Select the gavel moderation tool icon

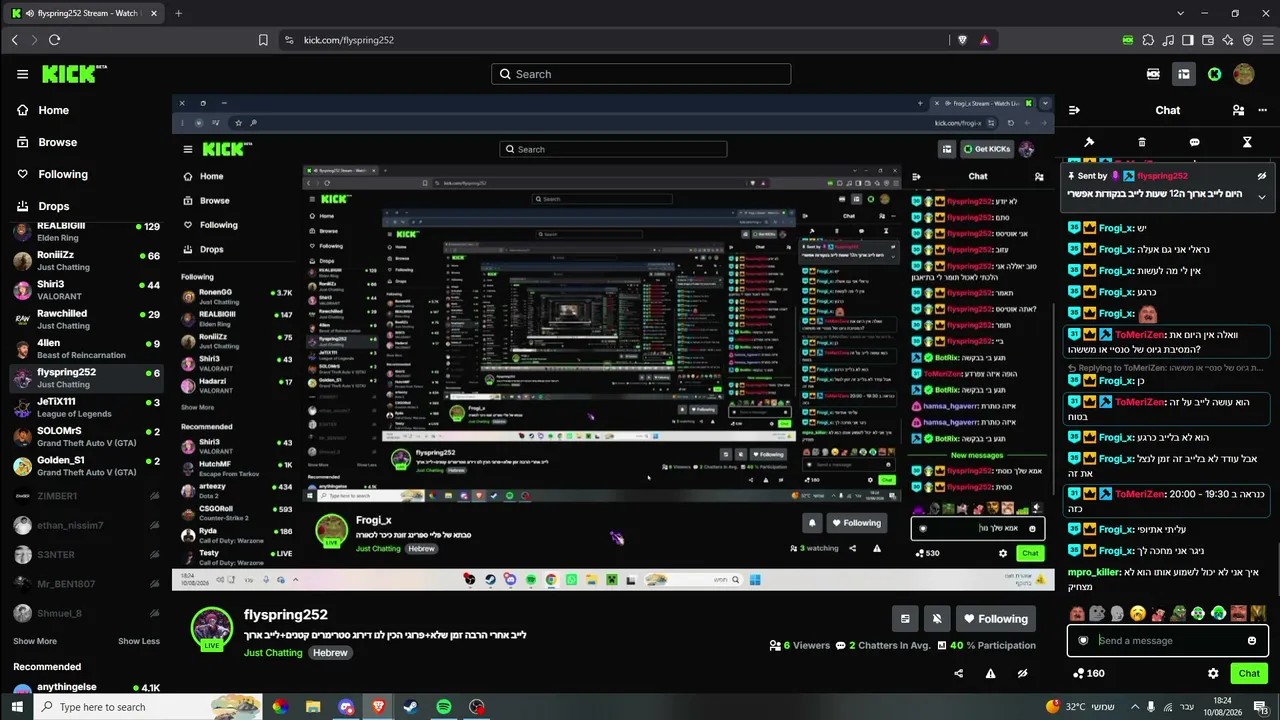1089,142
